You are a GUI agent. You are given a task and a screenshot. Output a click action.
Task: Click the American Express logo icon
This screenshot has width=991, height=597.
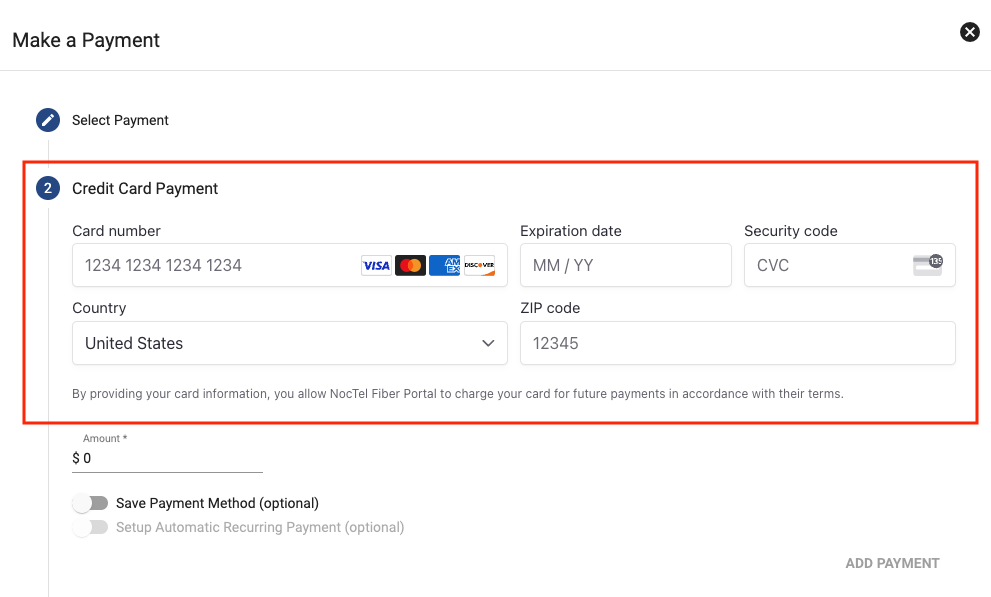pos(445,265)
